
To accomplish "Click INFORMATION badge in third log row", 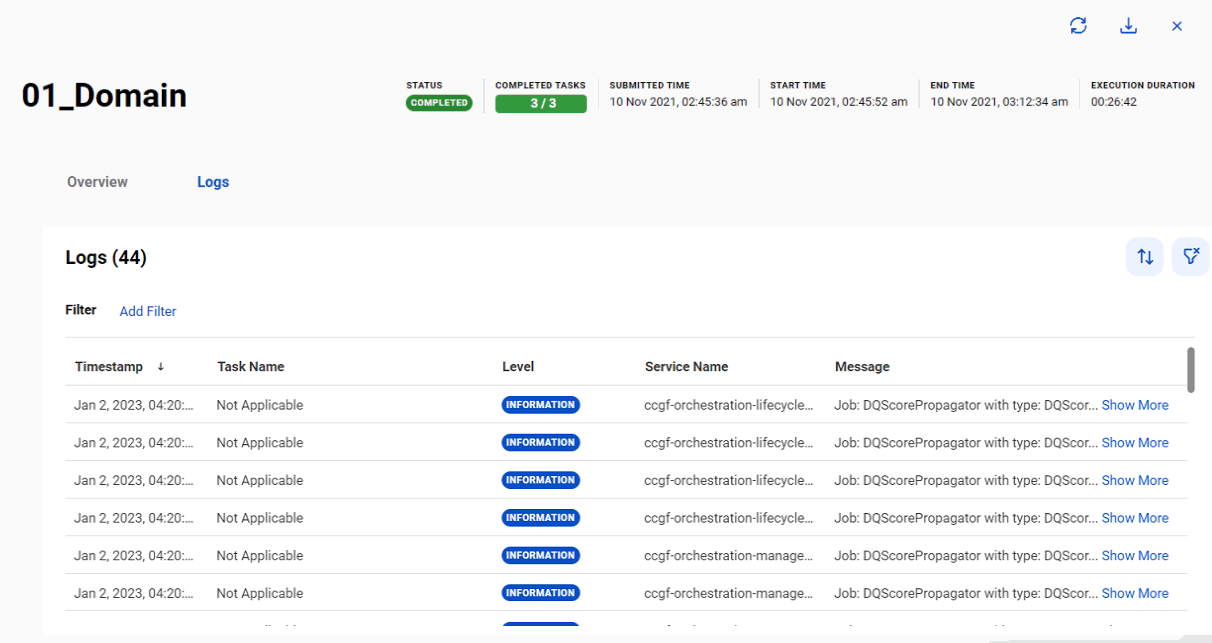I will point(541,480).
